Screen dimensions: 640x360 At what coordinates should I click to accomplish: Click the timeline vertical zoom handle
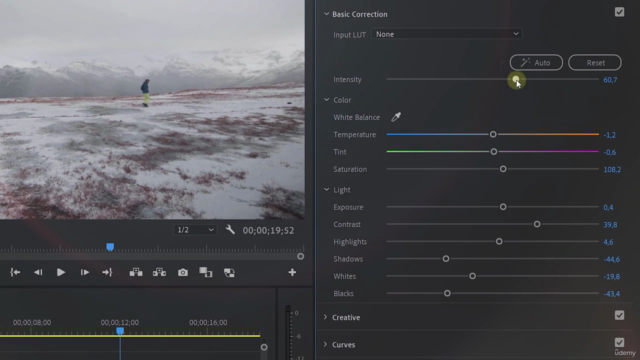[x=264, y=347]
